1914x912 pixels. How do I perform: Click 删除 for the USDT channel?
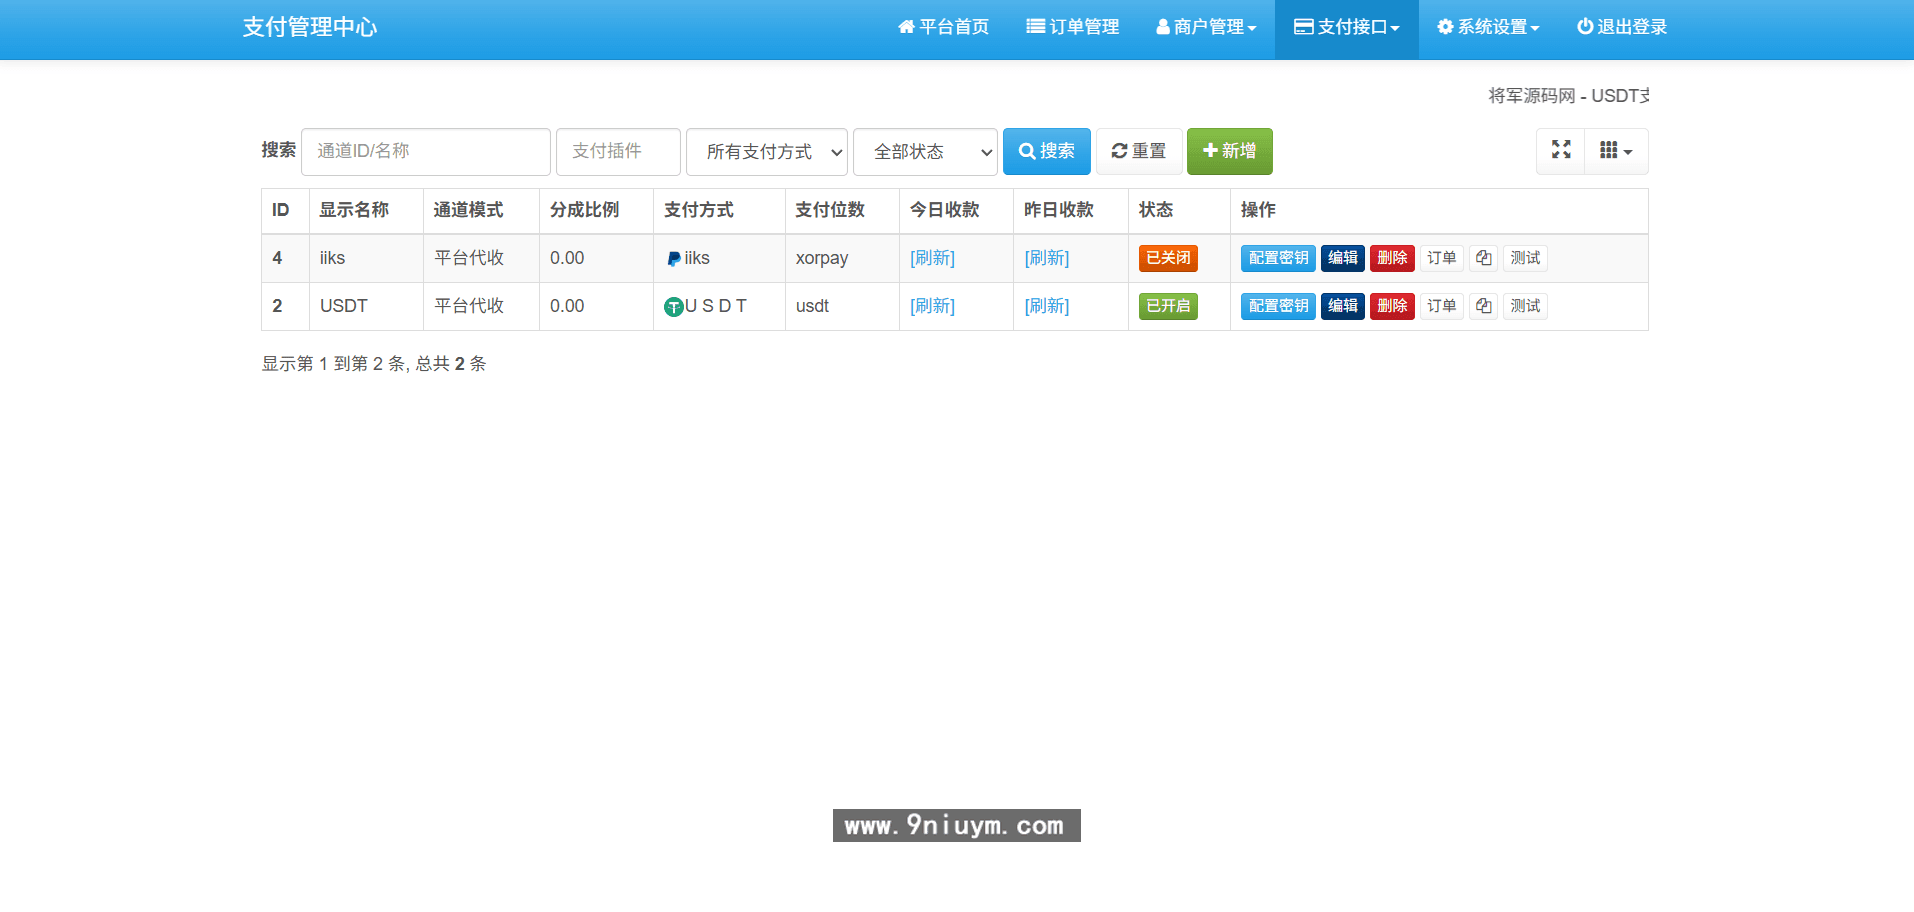[1392, 306]
